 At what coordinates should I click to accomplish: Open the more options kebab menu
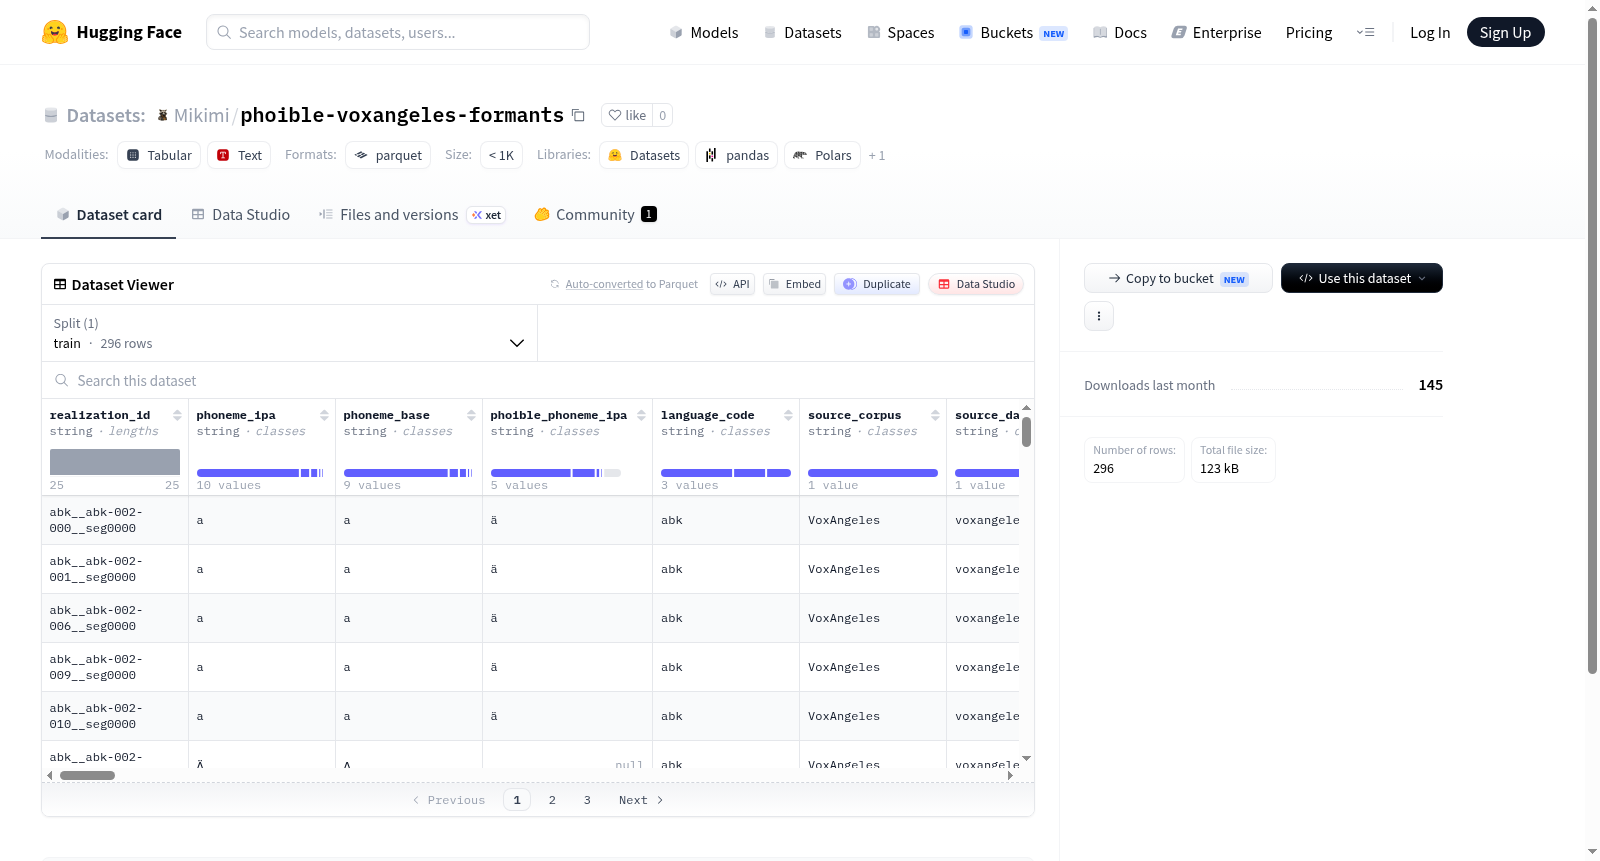1099,316
